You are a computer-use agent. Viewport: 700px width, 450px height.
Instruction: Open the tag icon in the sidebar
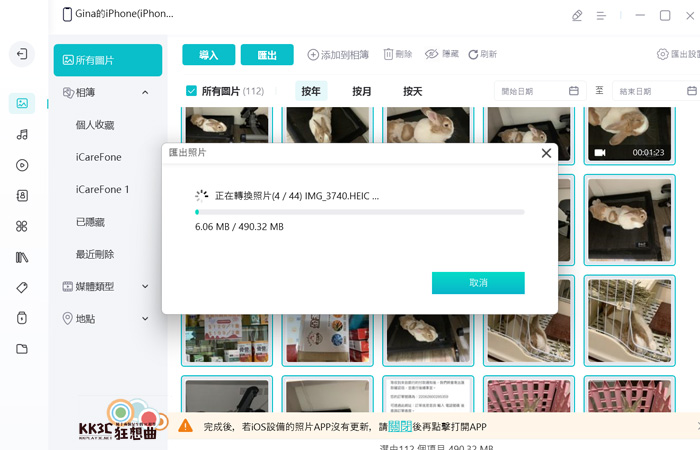(22, 288)
